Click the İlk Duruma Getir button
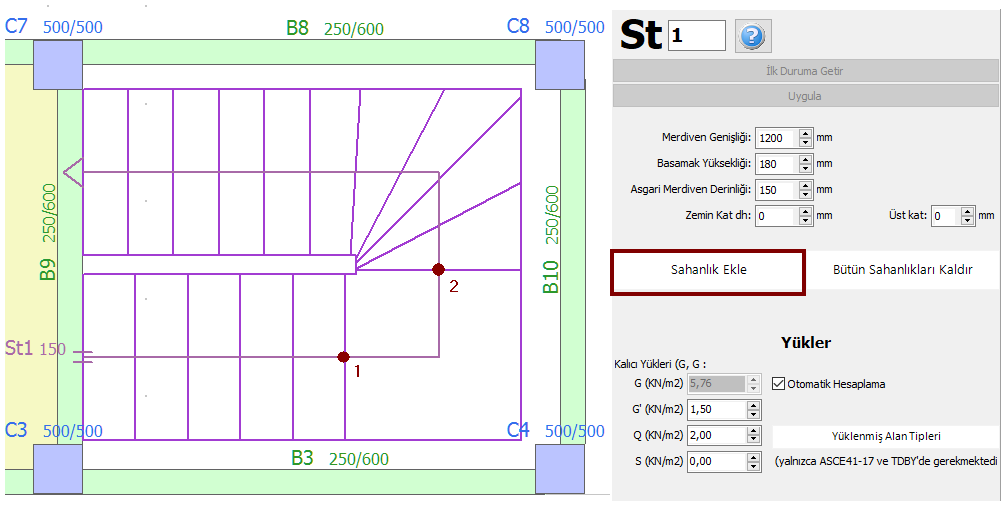Screen dimensions: 1007x507 804,71
